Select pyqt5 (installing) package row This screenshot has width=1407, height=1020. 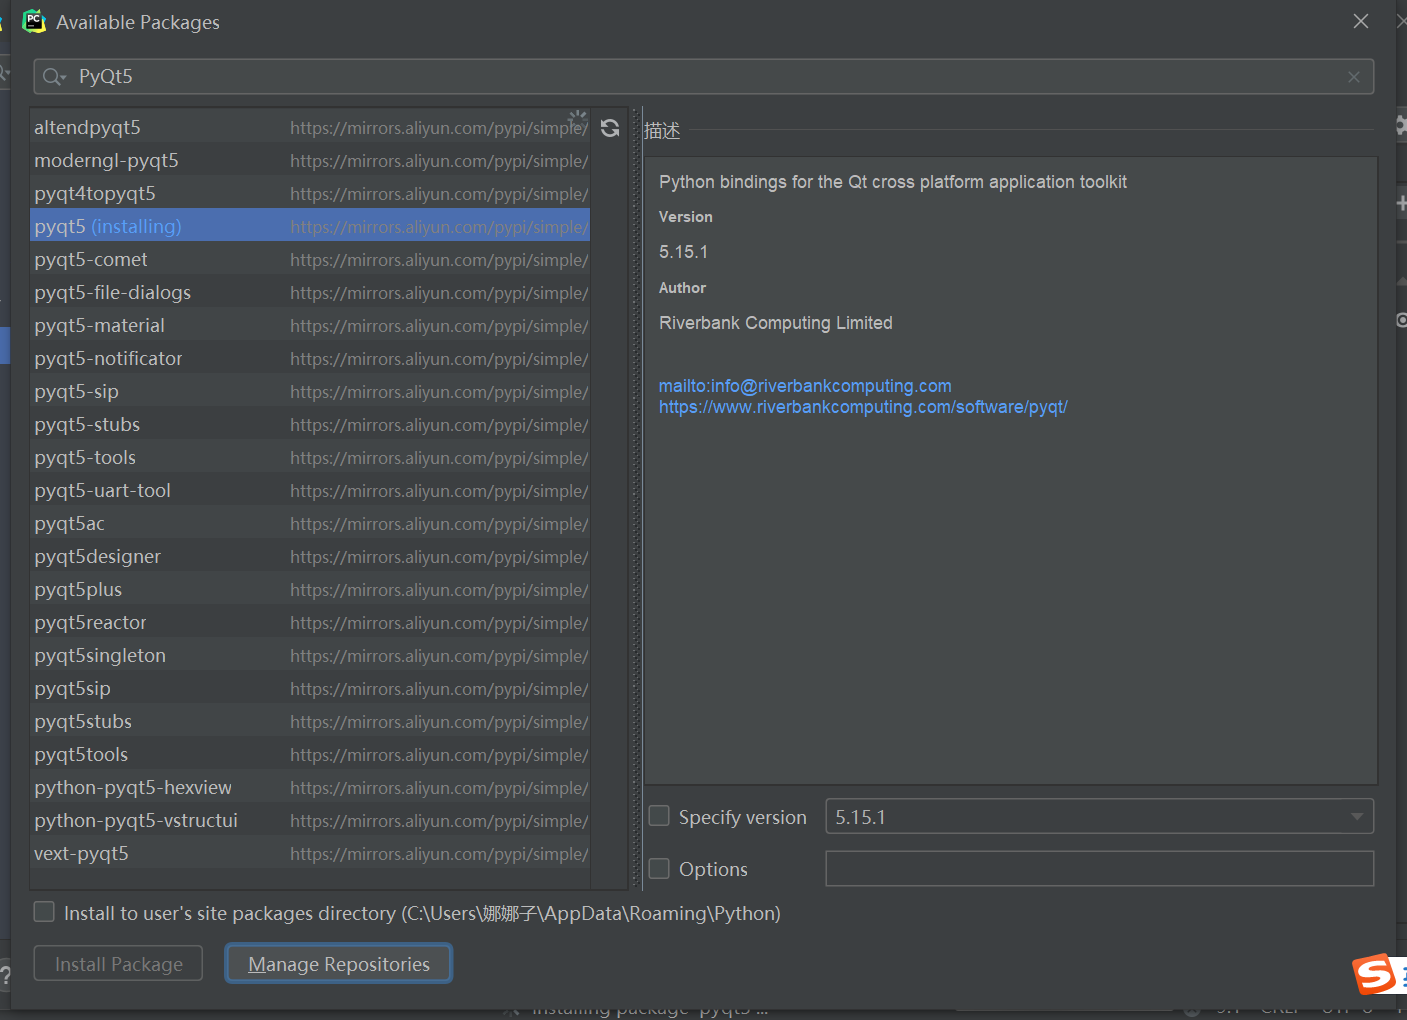point(310,226)
